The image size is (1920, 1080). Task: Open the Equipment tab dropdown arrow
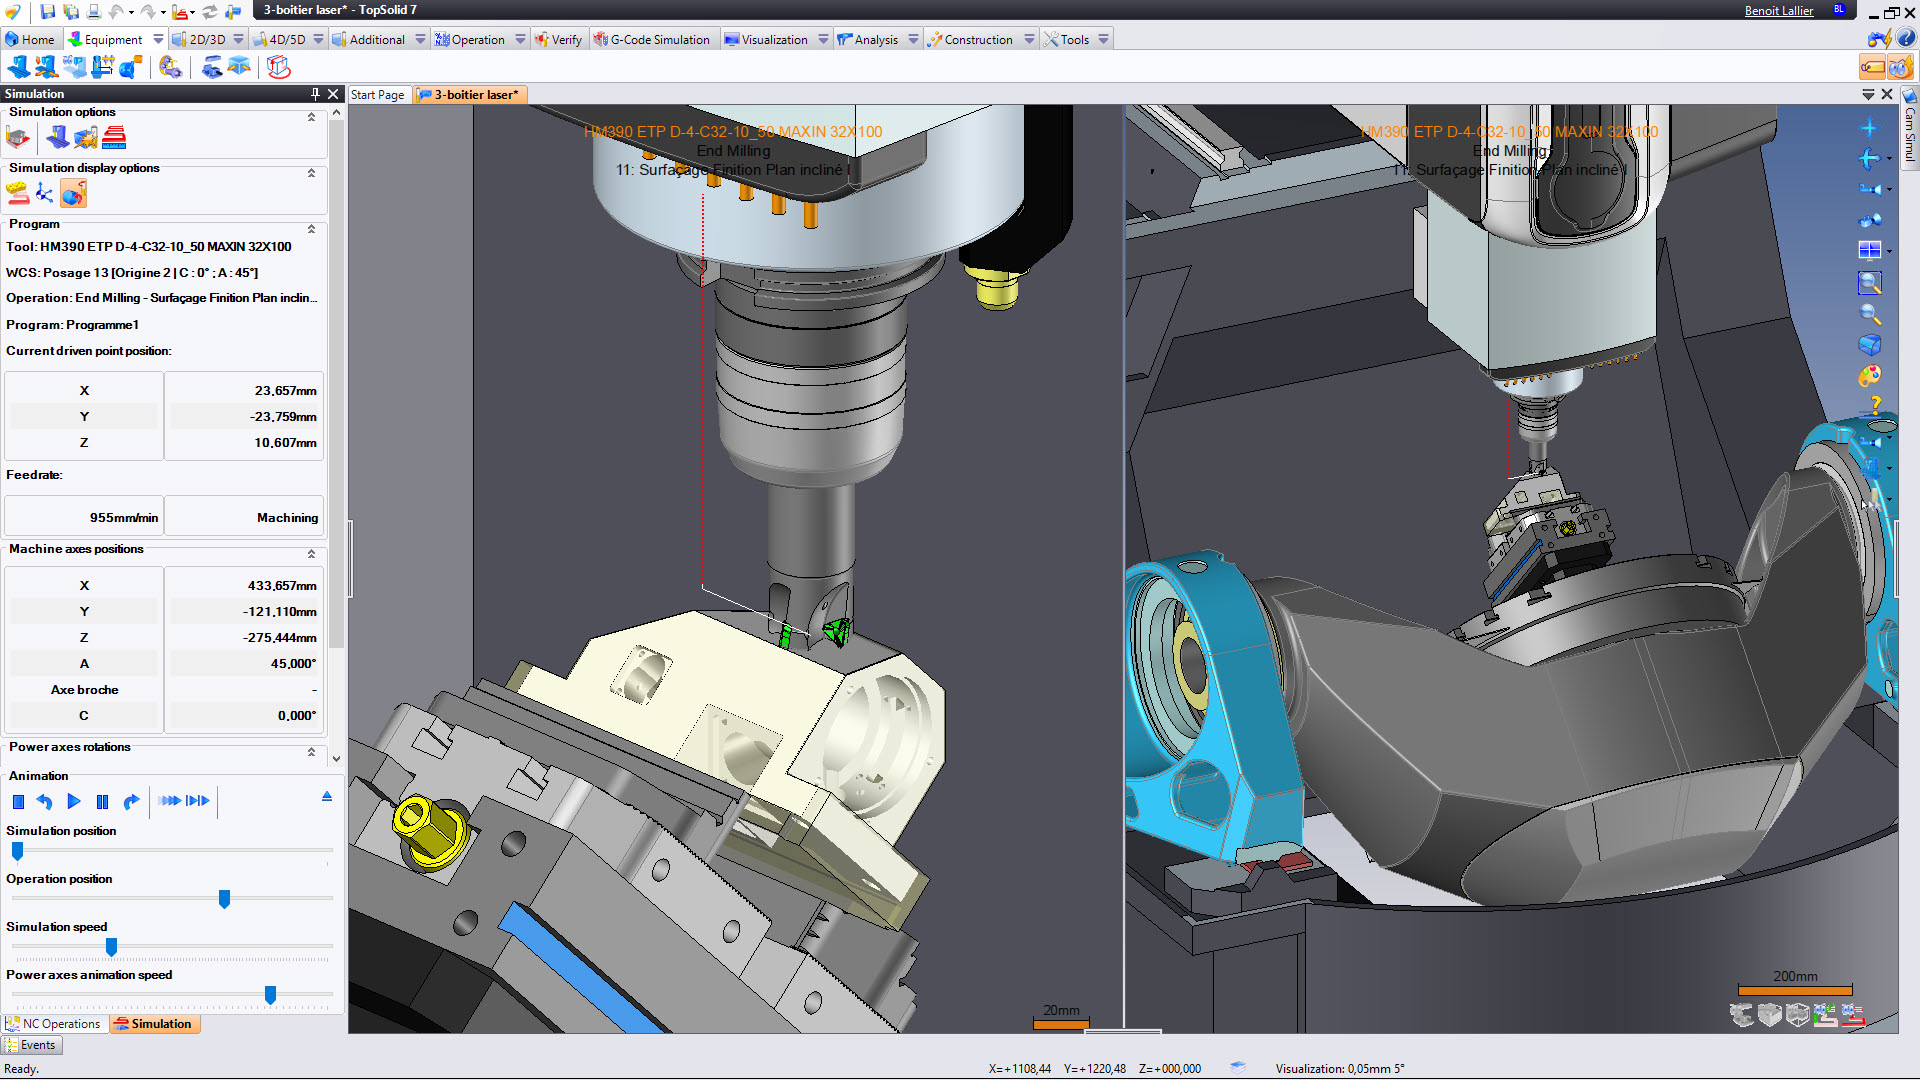[157, 39]
